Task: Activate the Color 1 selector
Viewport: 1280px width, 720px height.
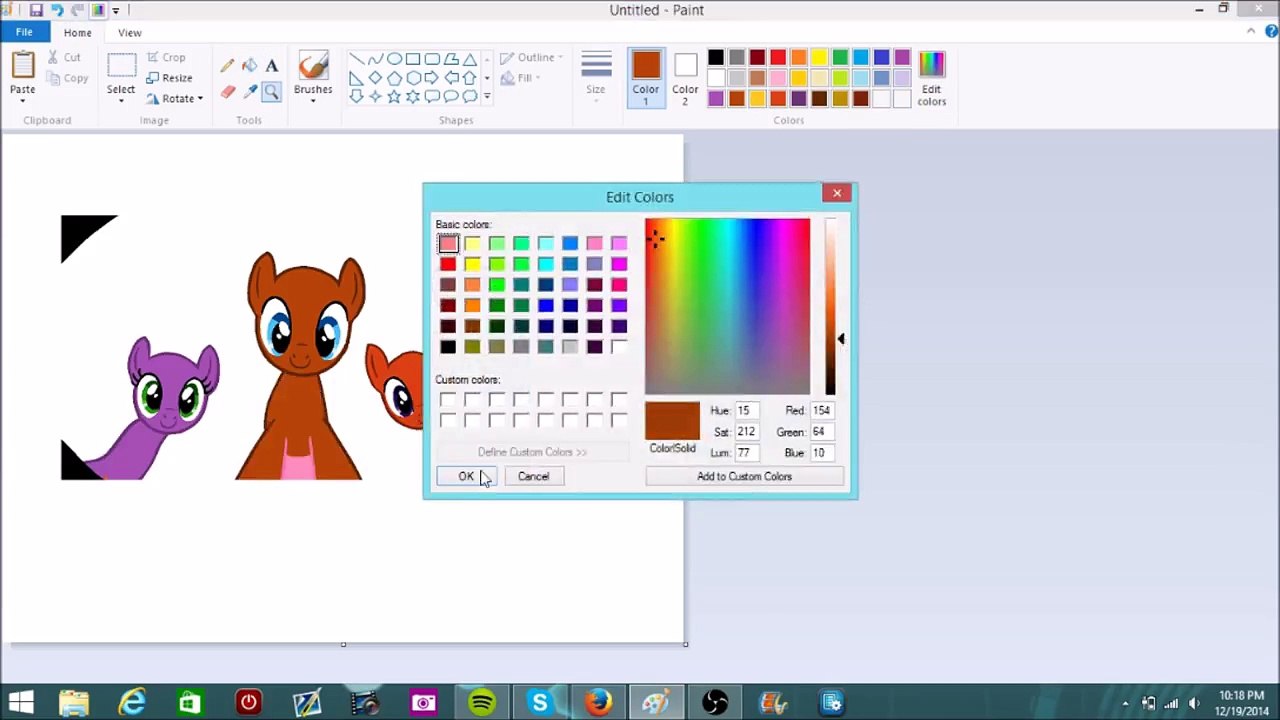Action: pos(646,78)
